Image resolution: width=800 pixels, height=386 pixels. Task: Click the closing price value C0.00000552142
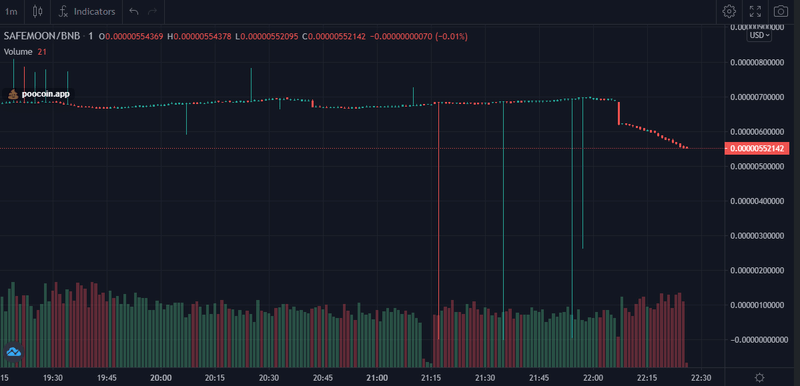[x=334, y=37]
